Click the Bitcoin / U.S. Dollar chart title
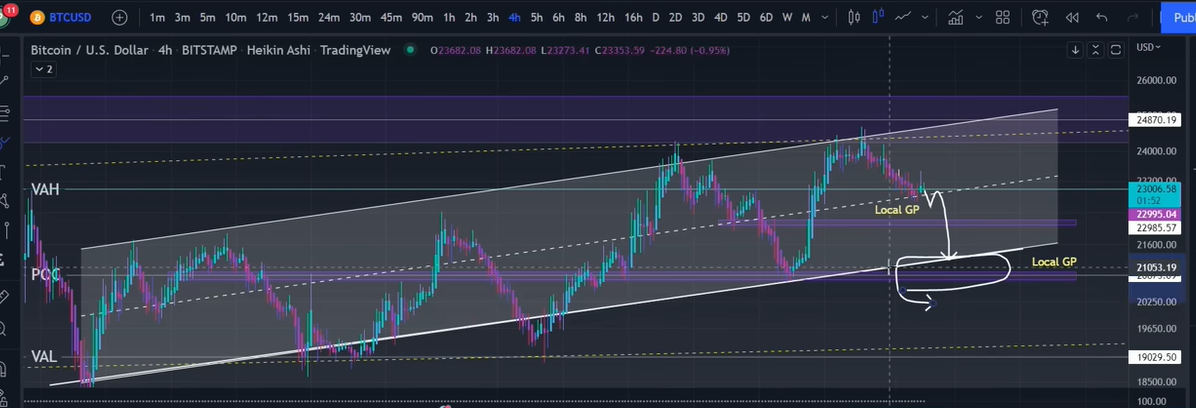 pyautogui.click(x=89, y=50)
